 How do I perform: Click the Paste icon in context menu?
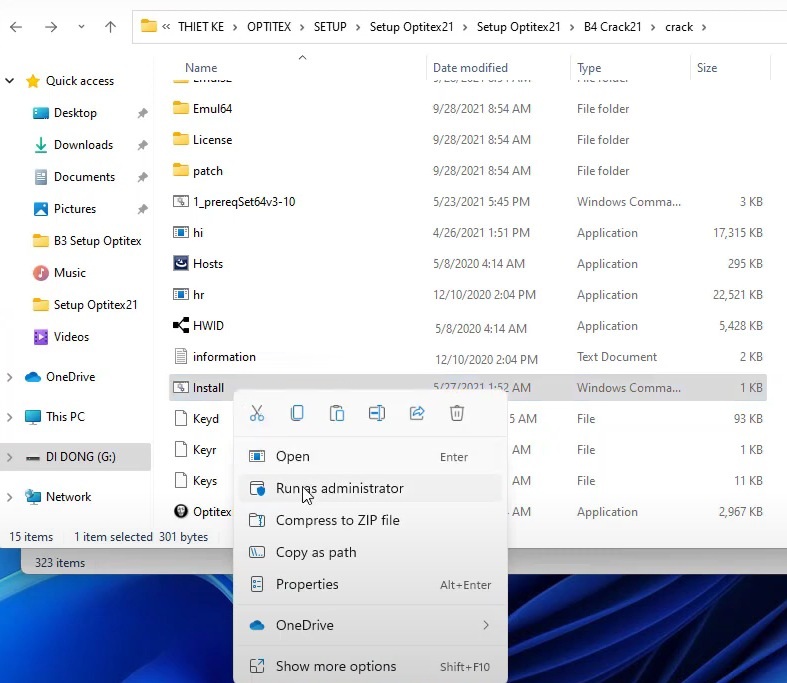337,413
